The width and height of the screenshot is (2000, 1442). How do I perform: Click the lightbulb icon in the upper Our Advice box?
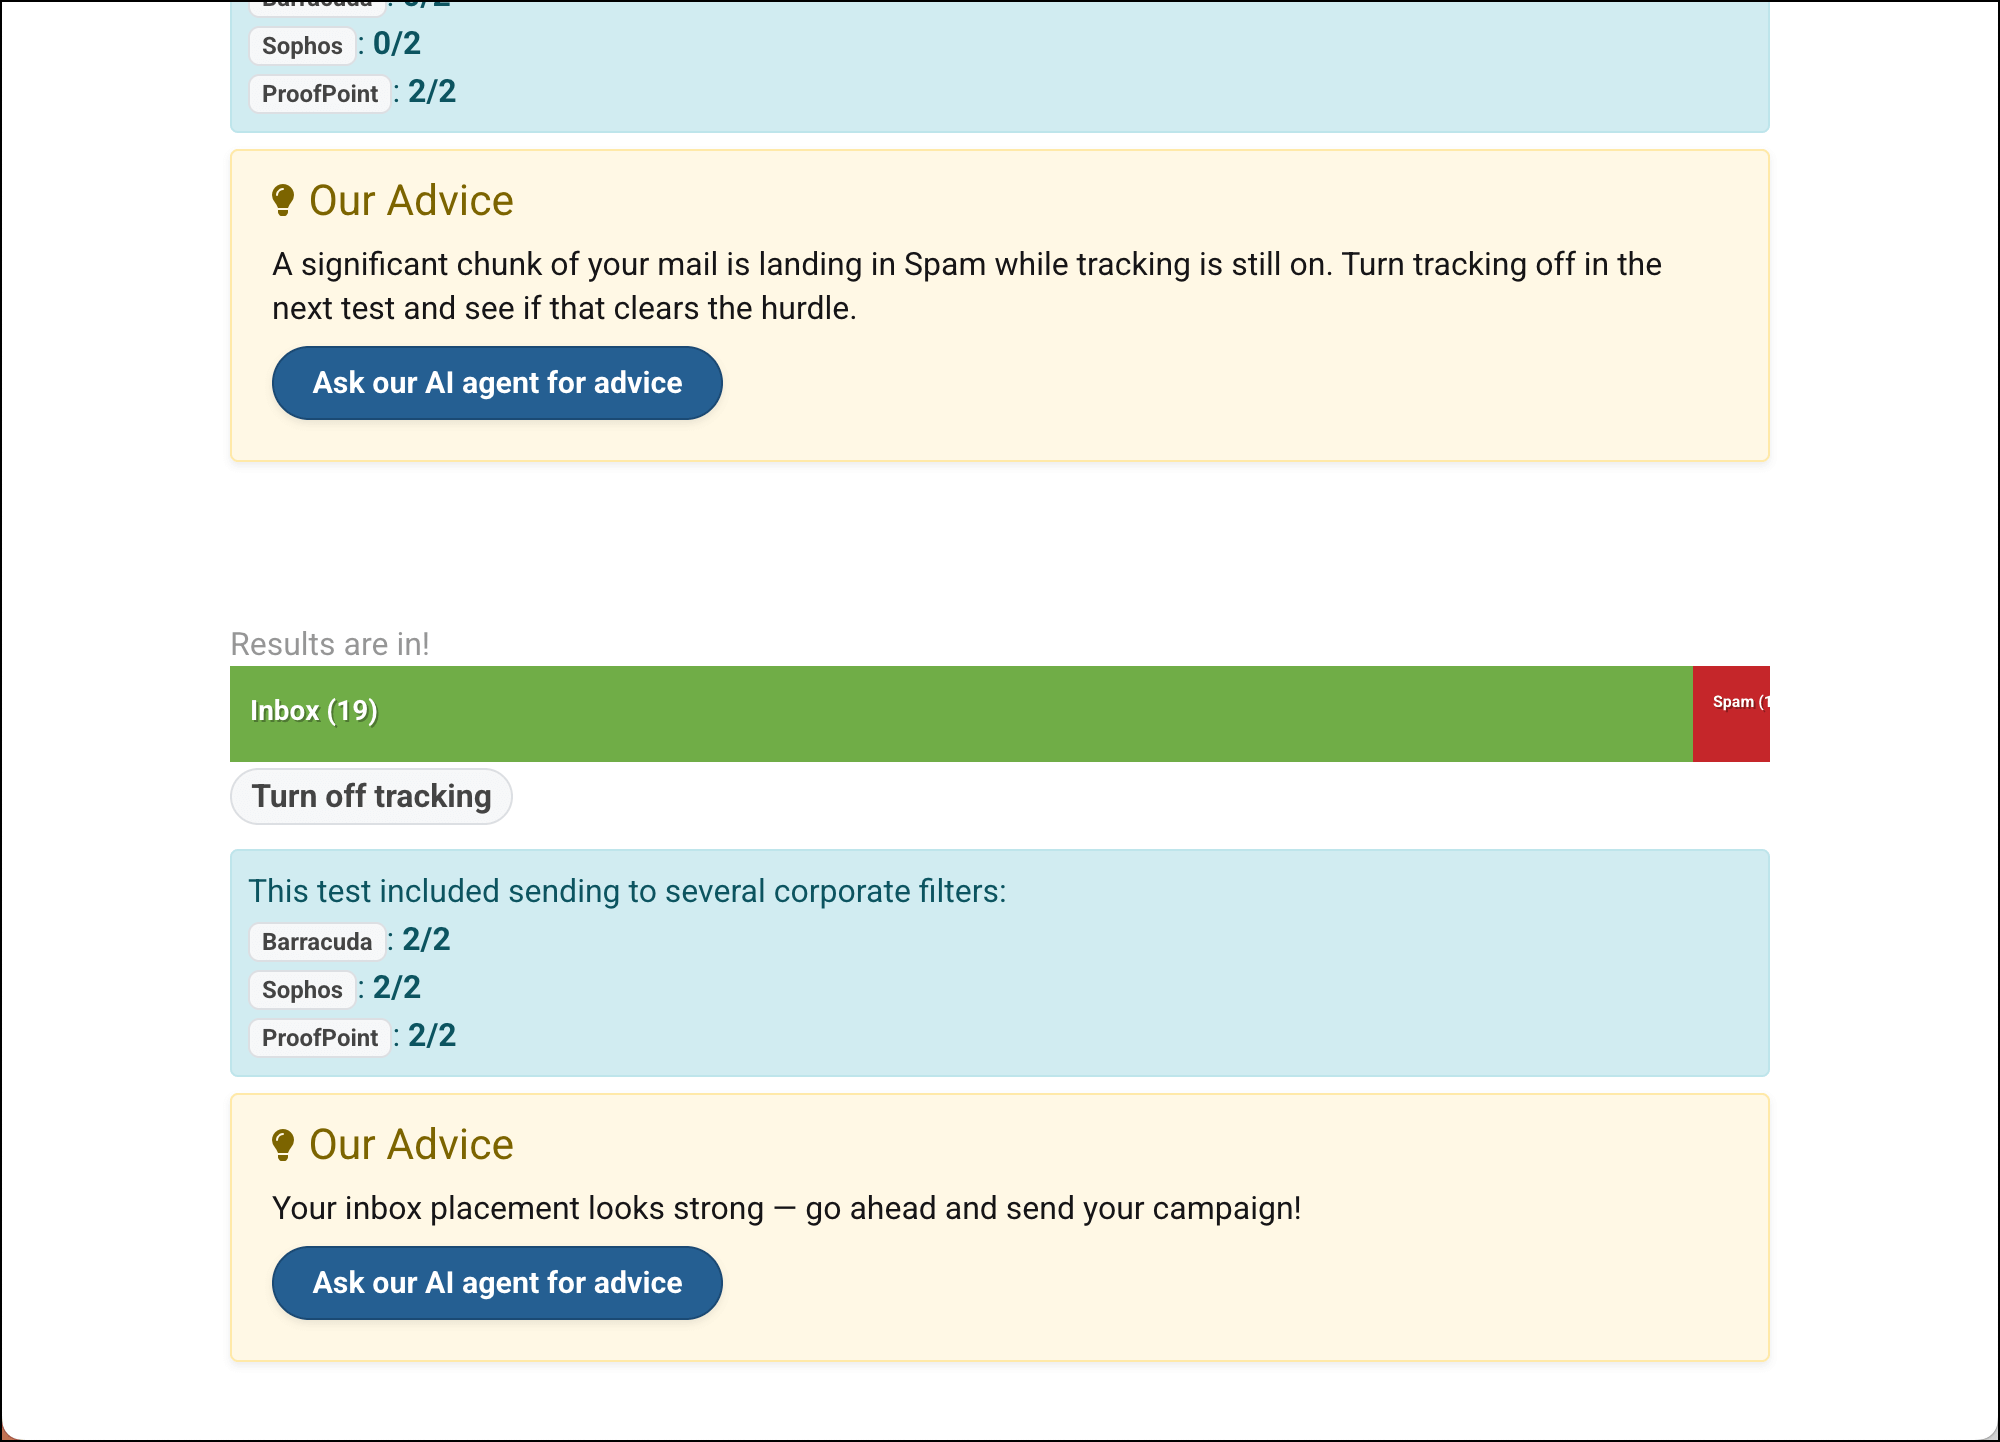283,200
